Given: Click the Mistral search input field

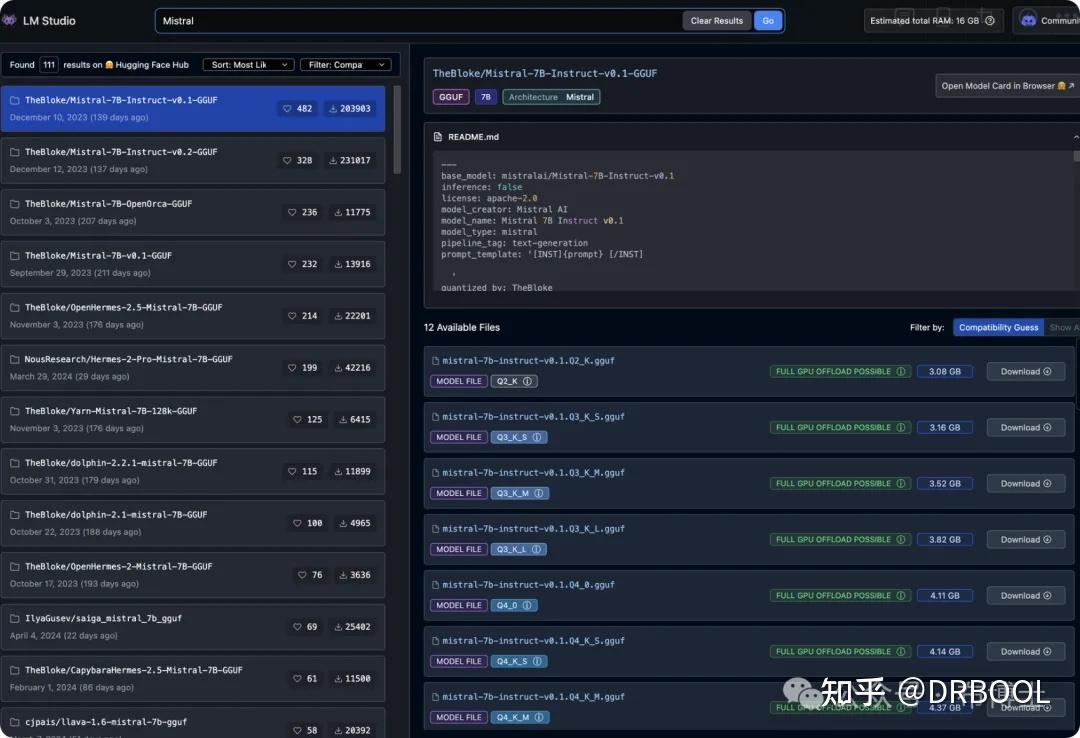Looking at the screenshot, I should (400, 20).
